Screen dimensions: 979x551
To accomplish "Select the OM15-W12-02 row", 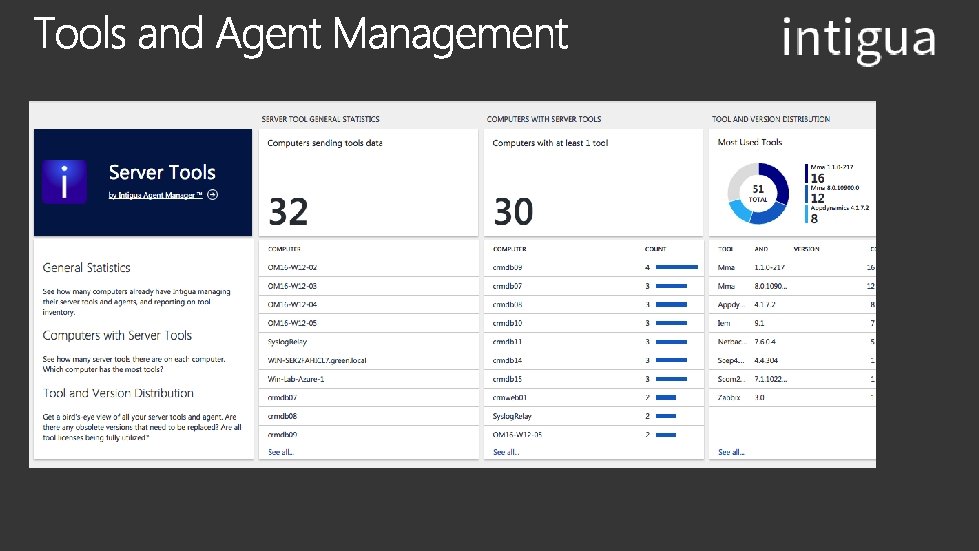I will (x=368, y=267).
